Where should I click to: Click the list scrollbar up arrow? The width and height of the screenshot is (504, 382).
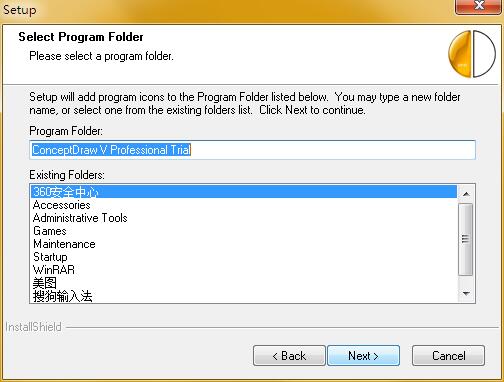466,194
